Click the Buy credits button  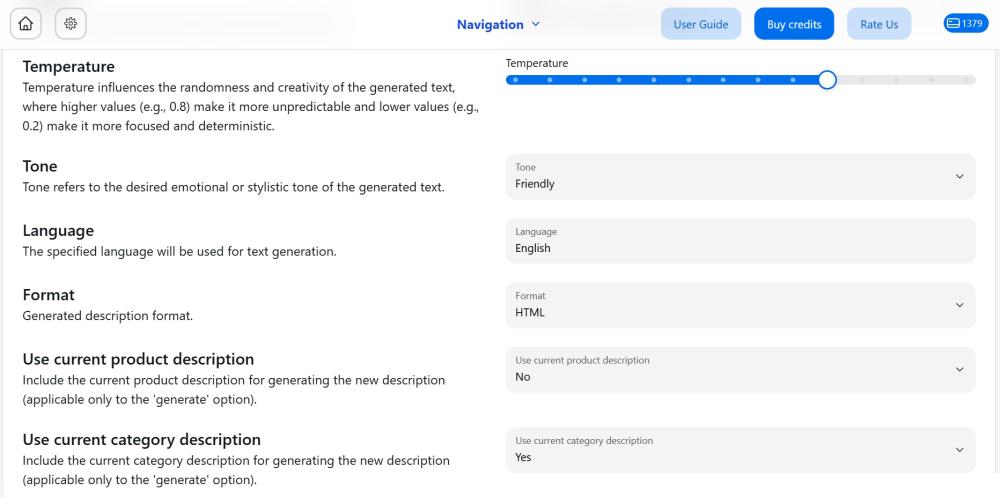click(x=794, y=24)
